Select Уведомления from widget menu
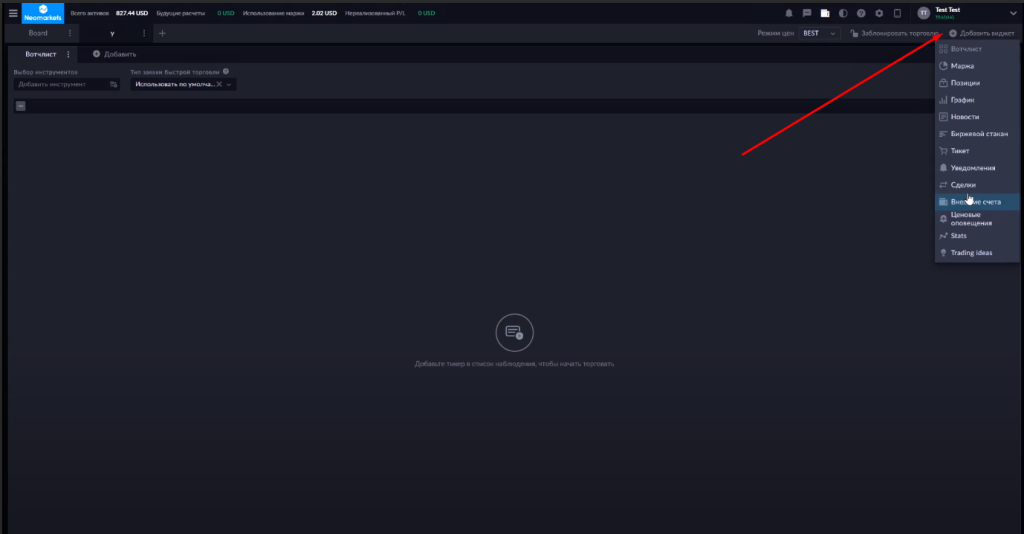 point(977,168)
